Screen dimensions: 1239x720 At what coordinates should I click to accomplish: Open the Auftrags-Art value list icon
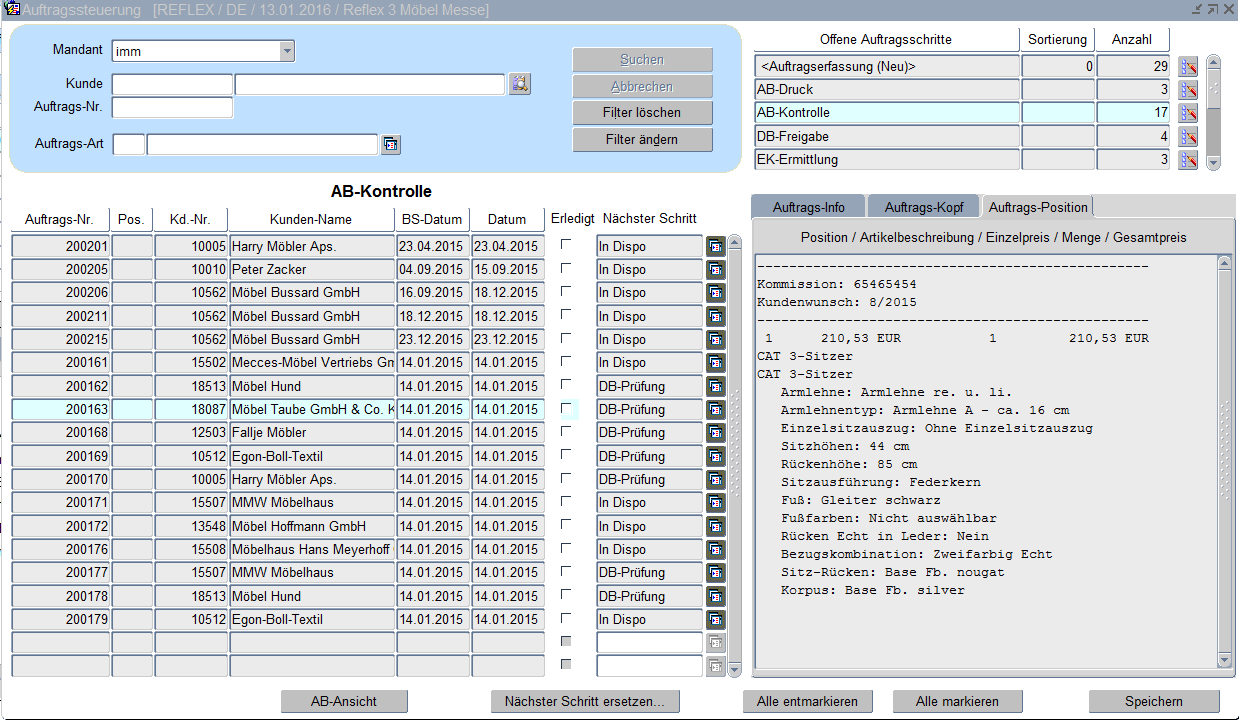click(x=391, y=145)
